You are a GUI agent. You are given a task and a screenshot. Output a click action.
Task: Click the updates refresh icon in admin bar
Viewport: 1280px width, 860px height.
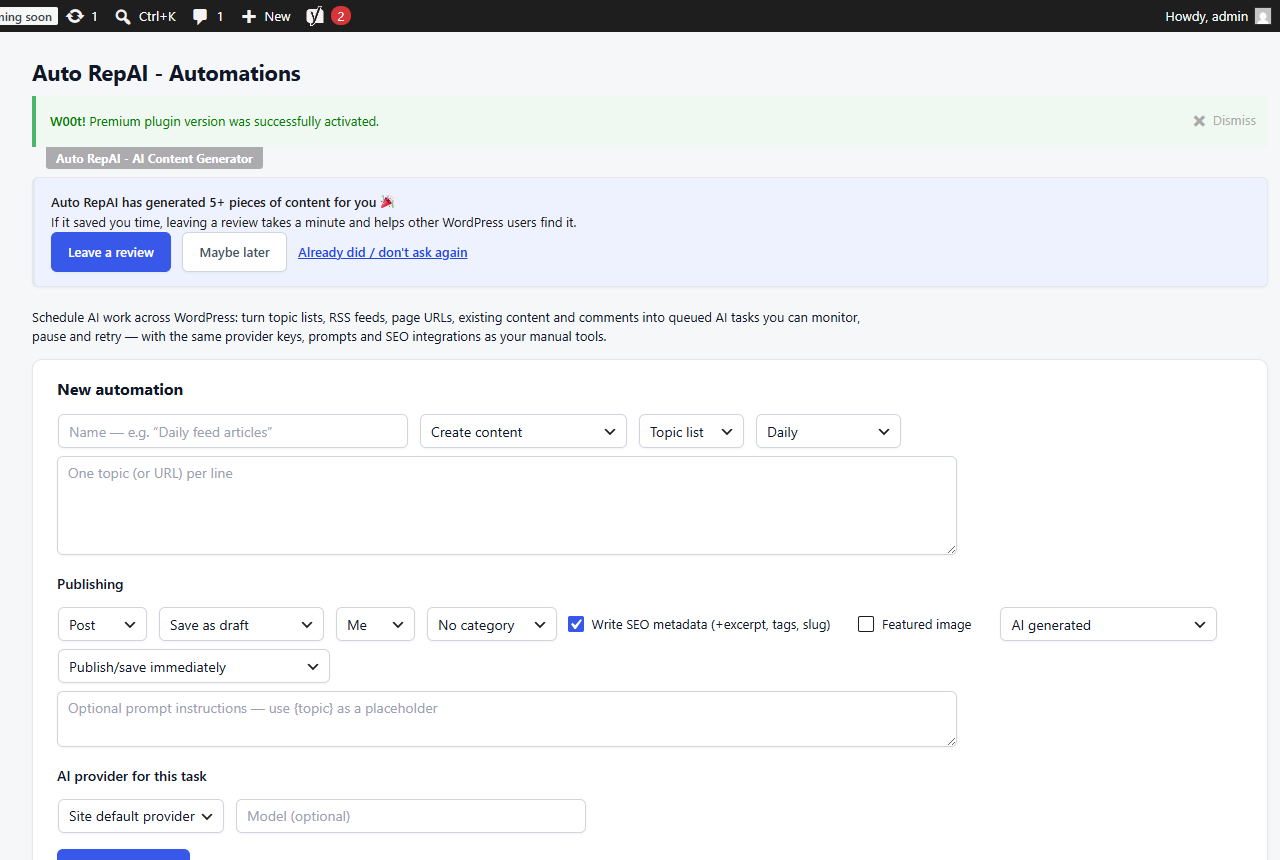pos(75,16)
